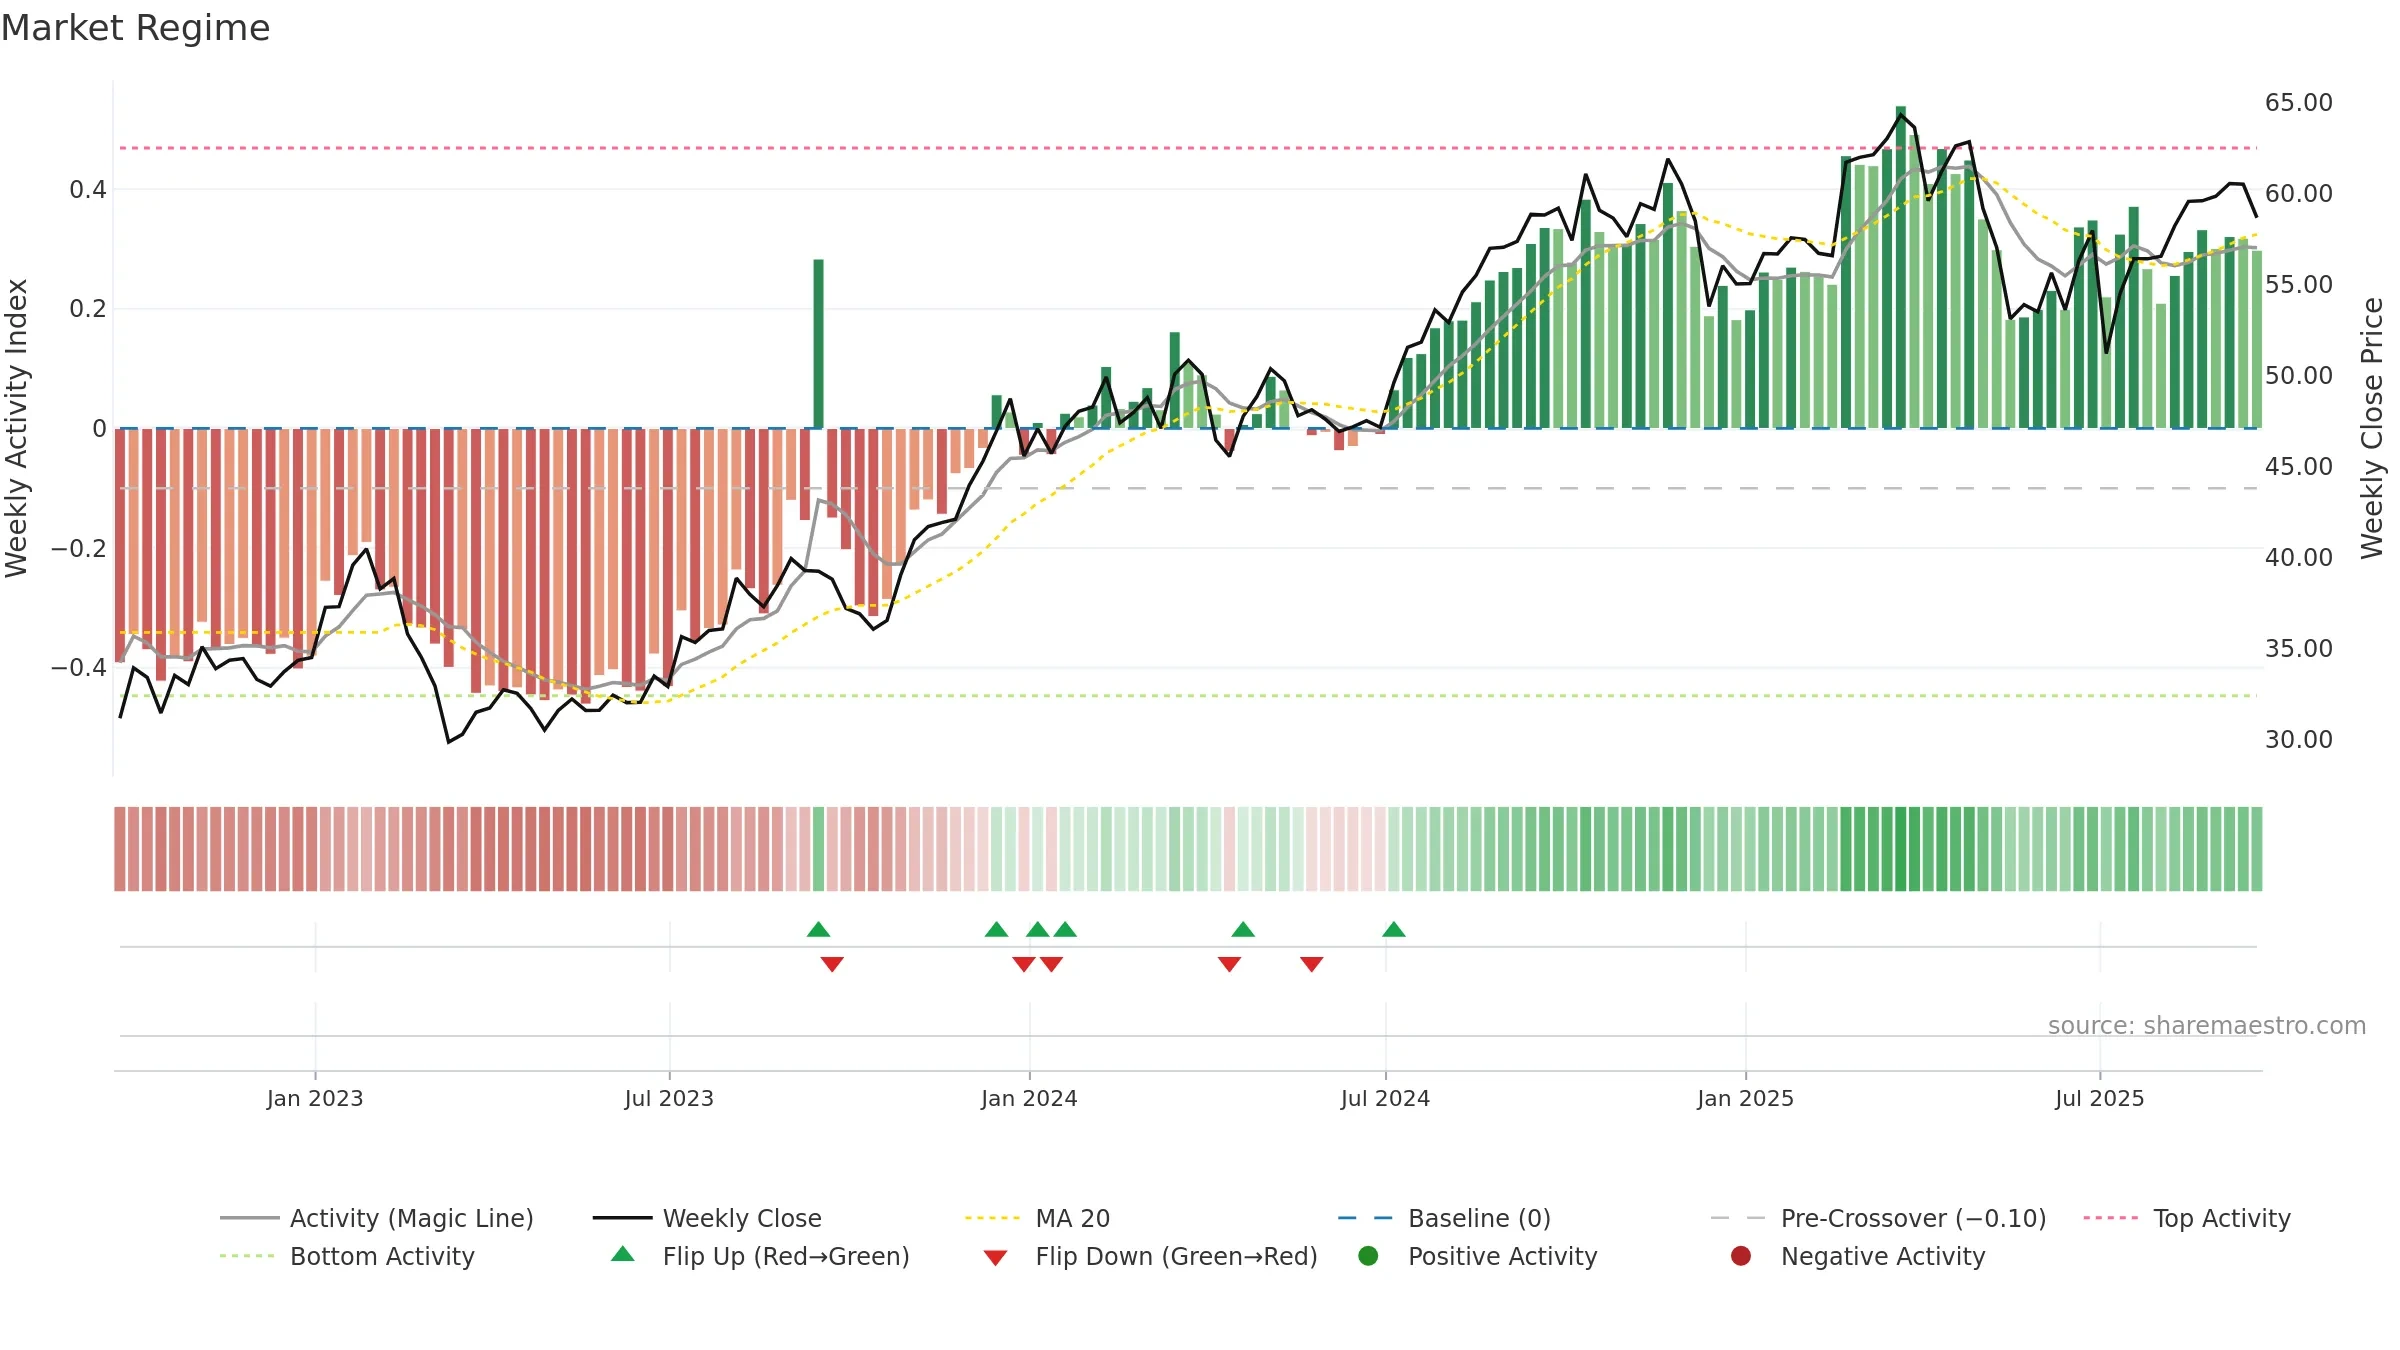The width and height of the screenshot is (2400, 1350).
Task: Click the Market Regime chart title
Action: pyautogui.click(x=135, y=28)
